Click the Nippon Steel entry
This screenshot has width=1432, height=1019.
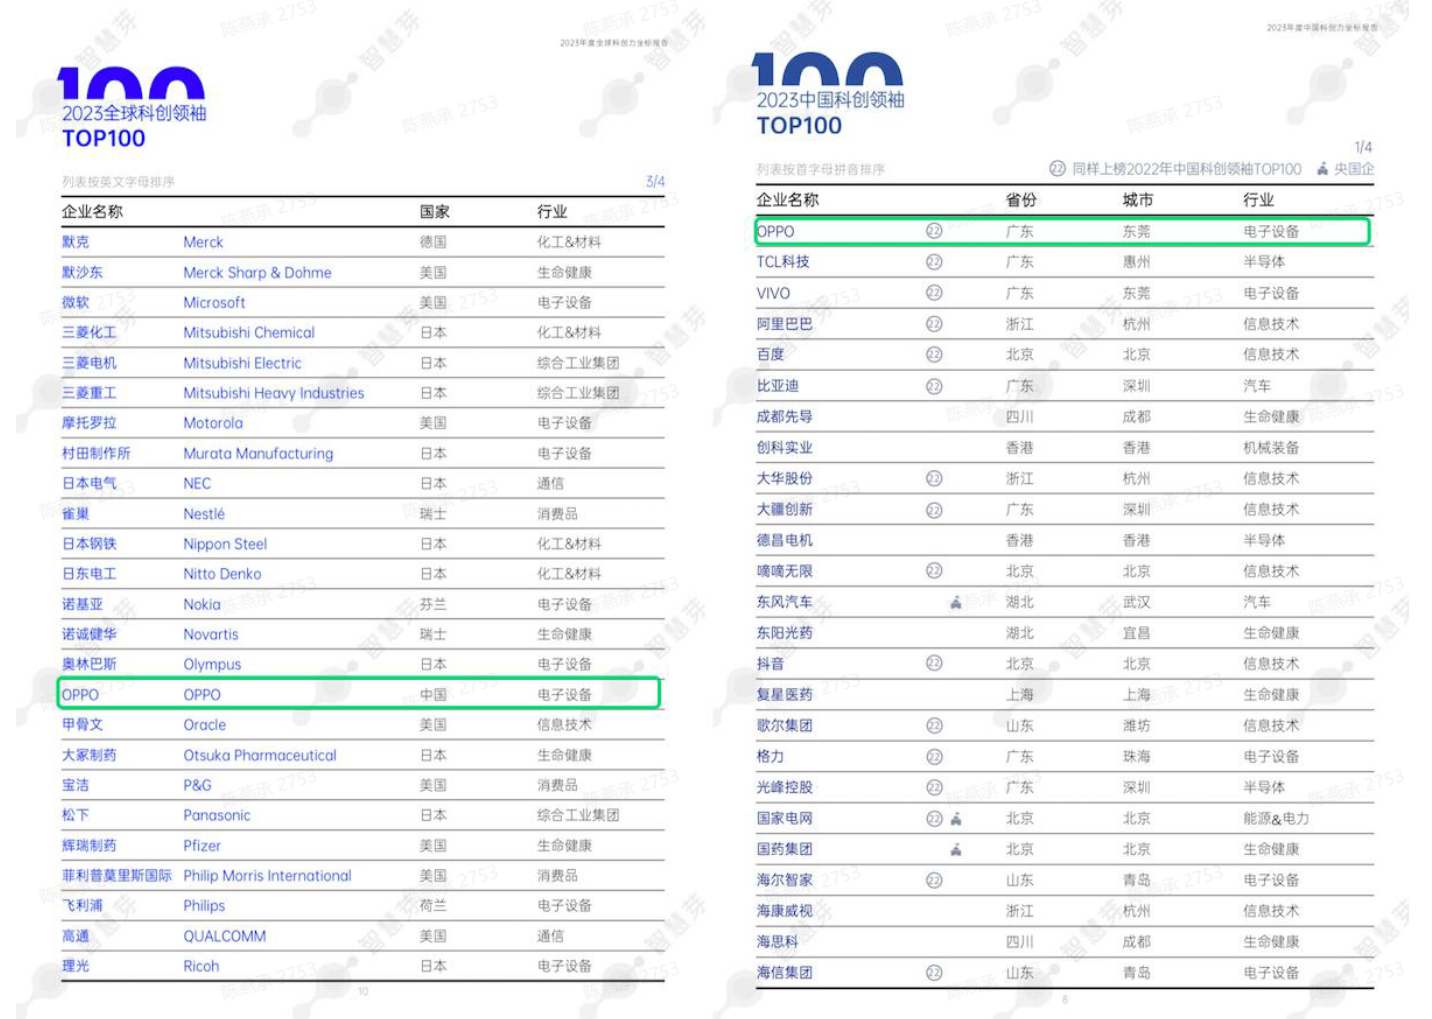coord(225,544)
